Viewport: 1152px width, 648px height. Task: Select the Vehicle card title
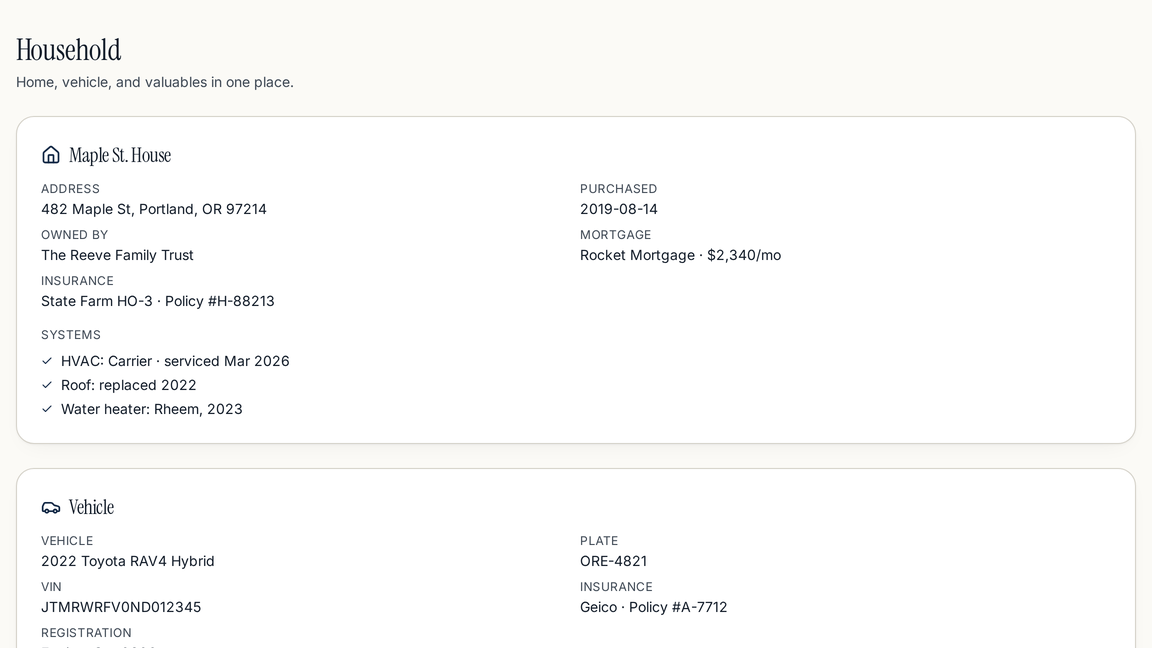coord(91,507)
